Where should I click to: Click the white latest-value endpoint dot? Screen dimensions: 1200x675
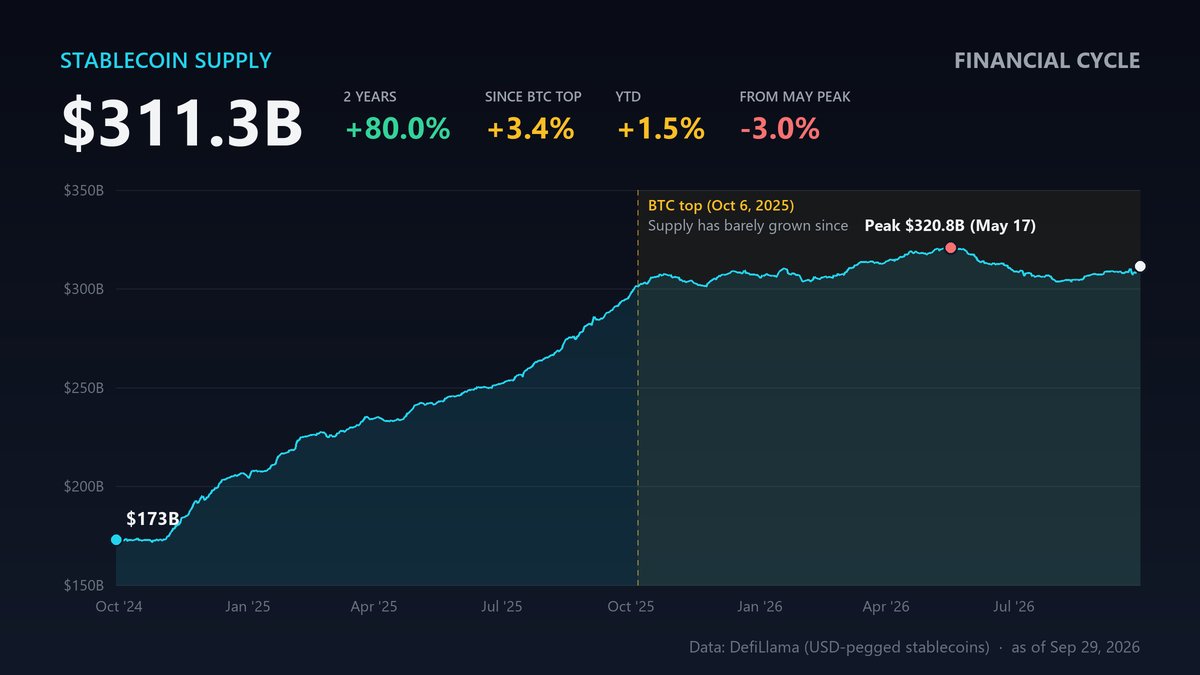click(x=1140, y=266)
